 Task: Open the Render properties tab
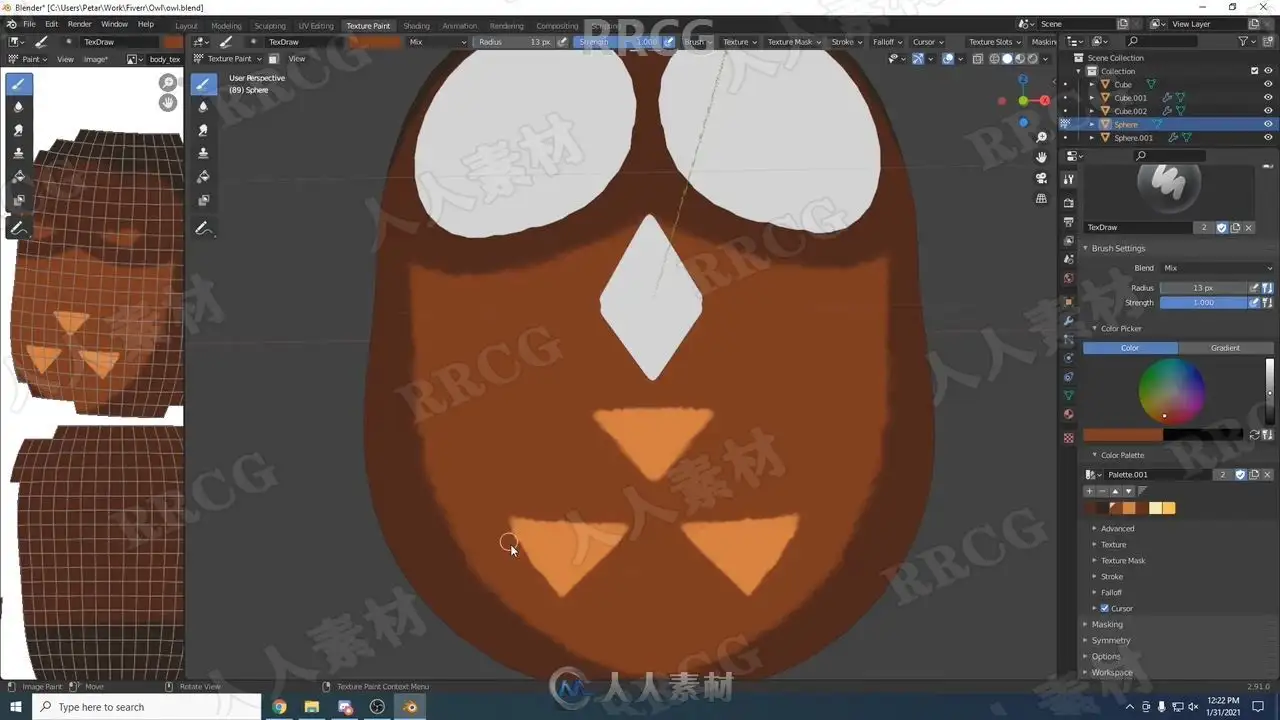(x=1068, y=203)
